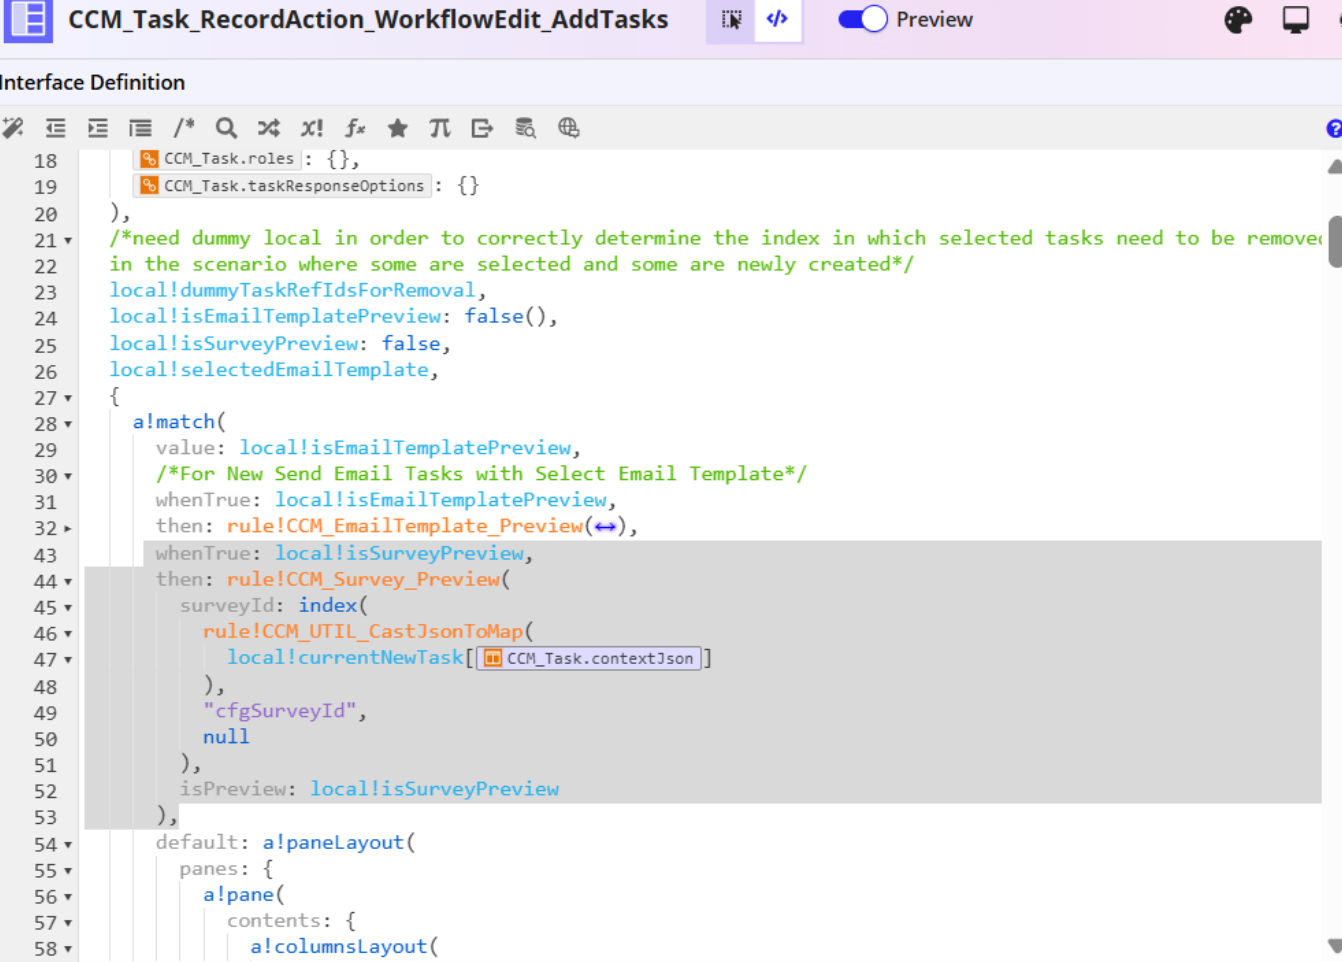Image resolution: width=1342 pixels, height=962 pixels.
Task: Click rule!CCM_UTIL_CastJsonToMap in code
Action: pos(364,631)
